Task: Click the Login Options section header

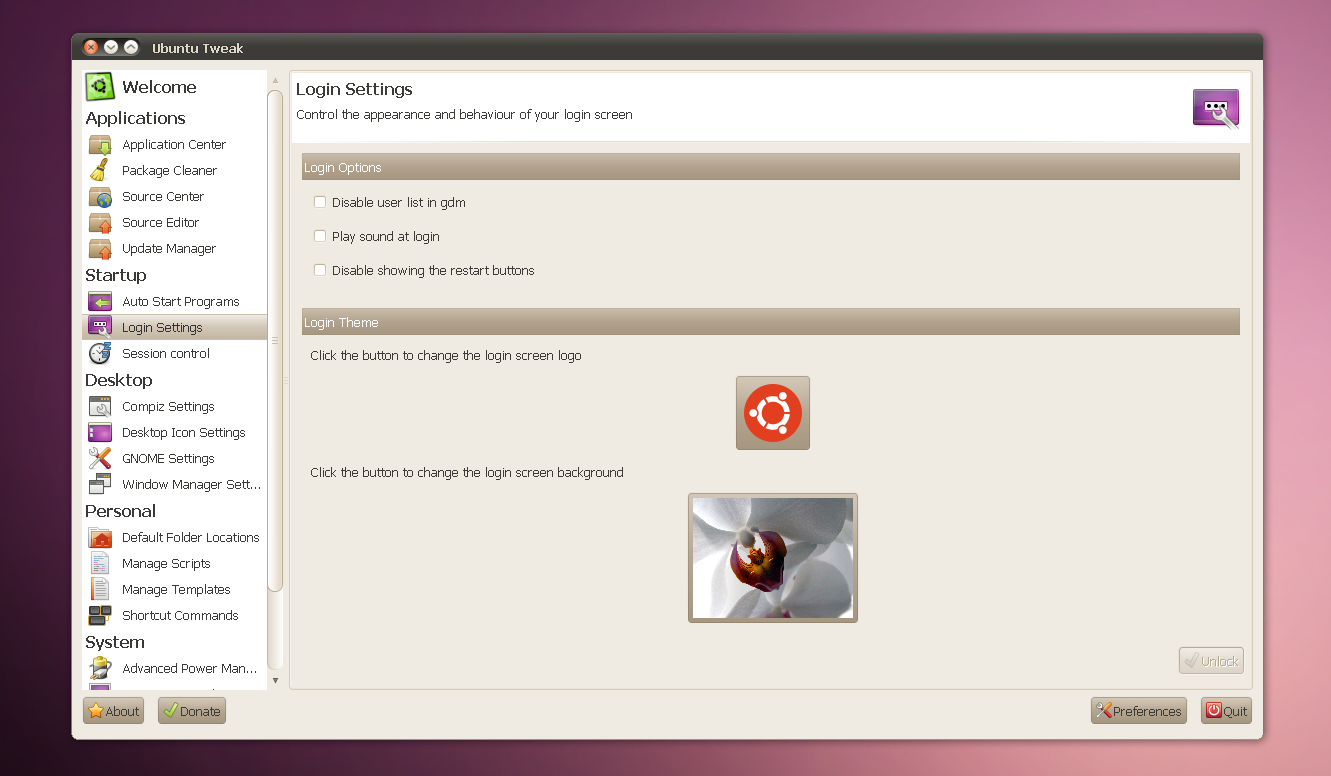Action: coord(771,167)
